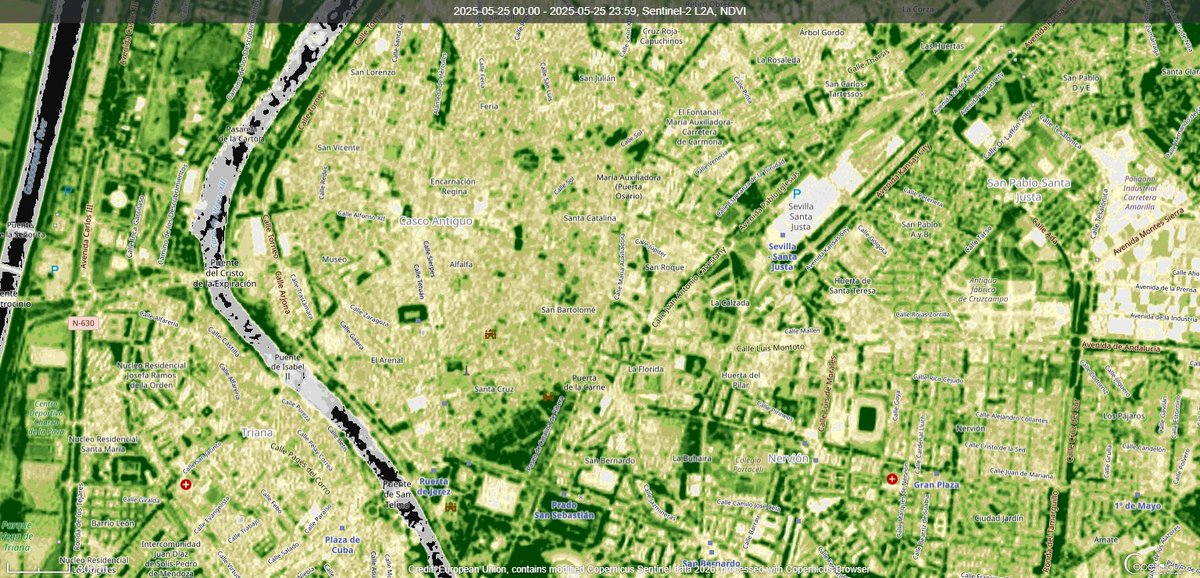This screenshot has height=578, width=1200.
Task: Click the castle icon beside Santa Cruz label
Action: pyautogui.click(x=548, y=396)
